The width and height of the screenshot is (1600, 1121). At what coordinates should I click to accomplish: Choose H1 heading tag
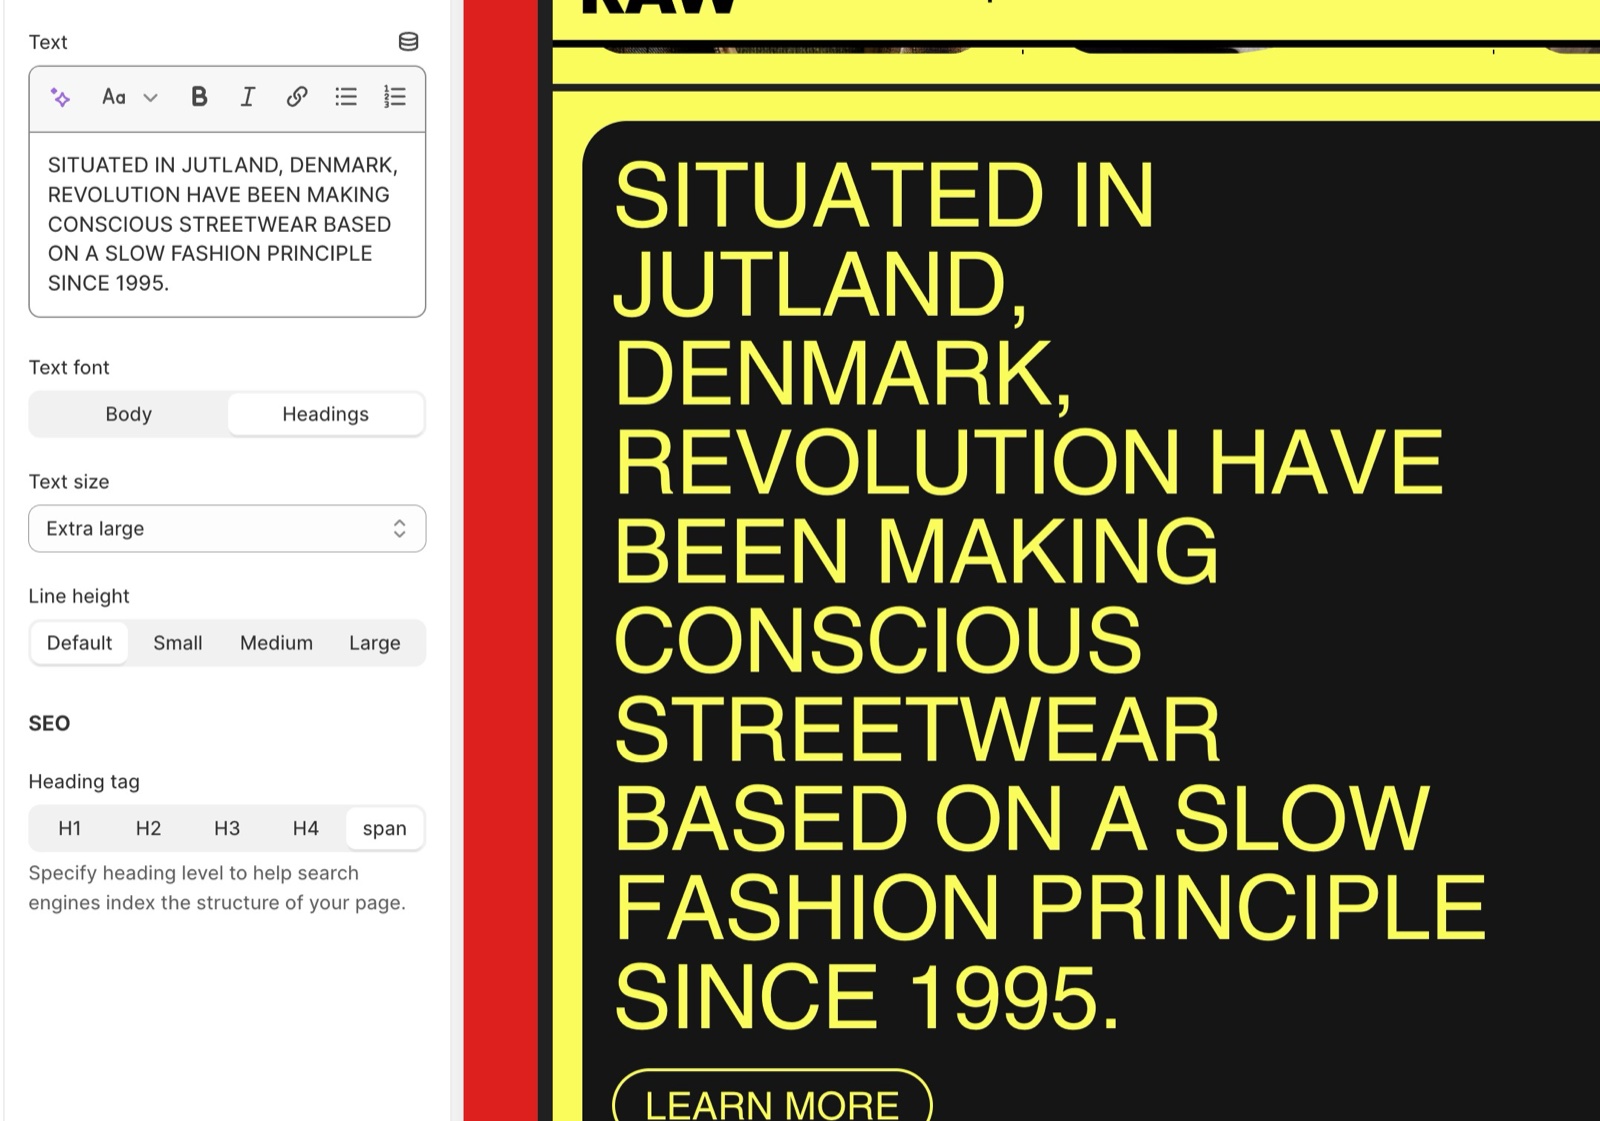point(70,828)
